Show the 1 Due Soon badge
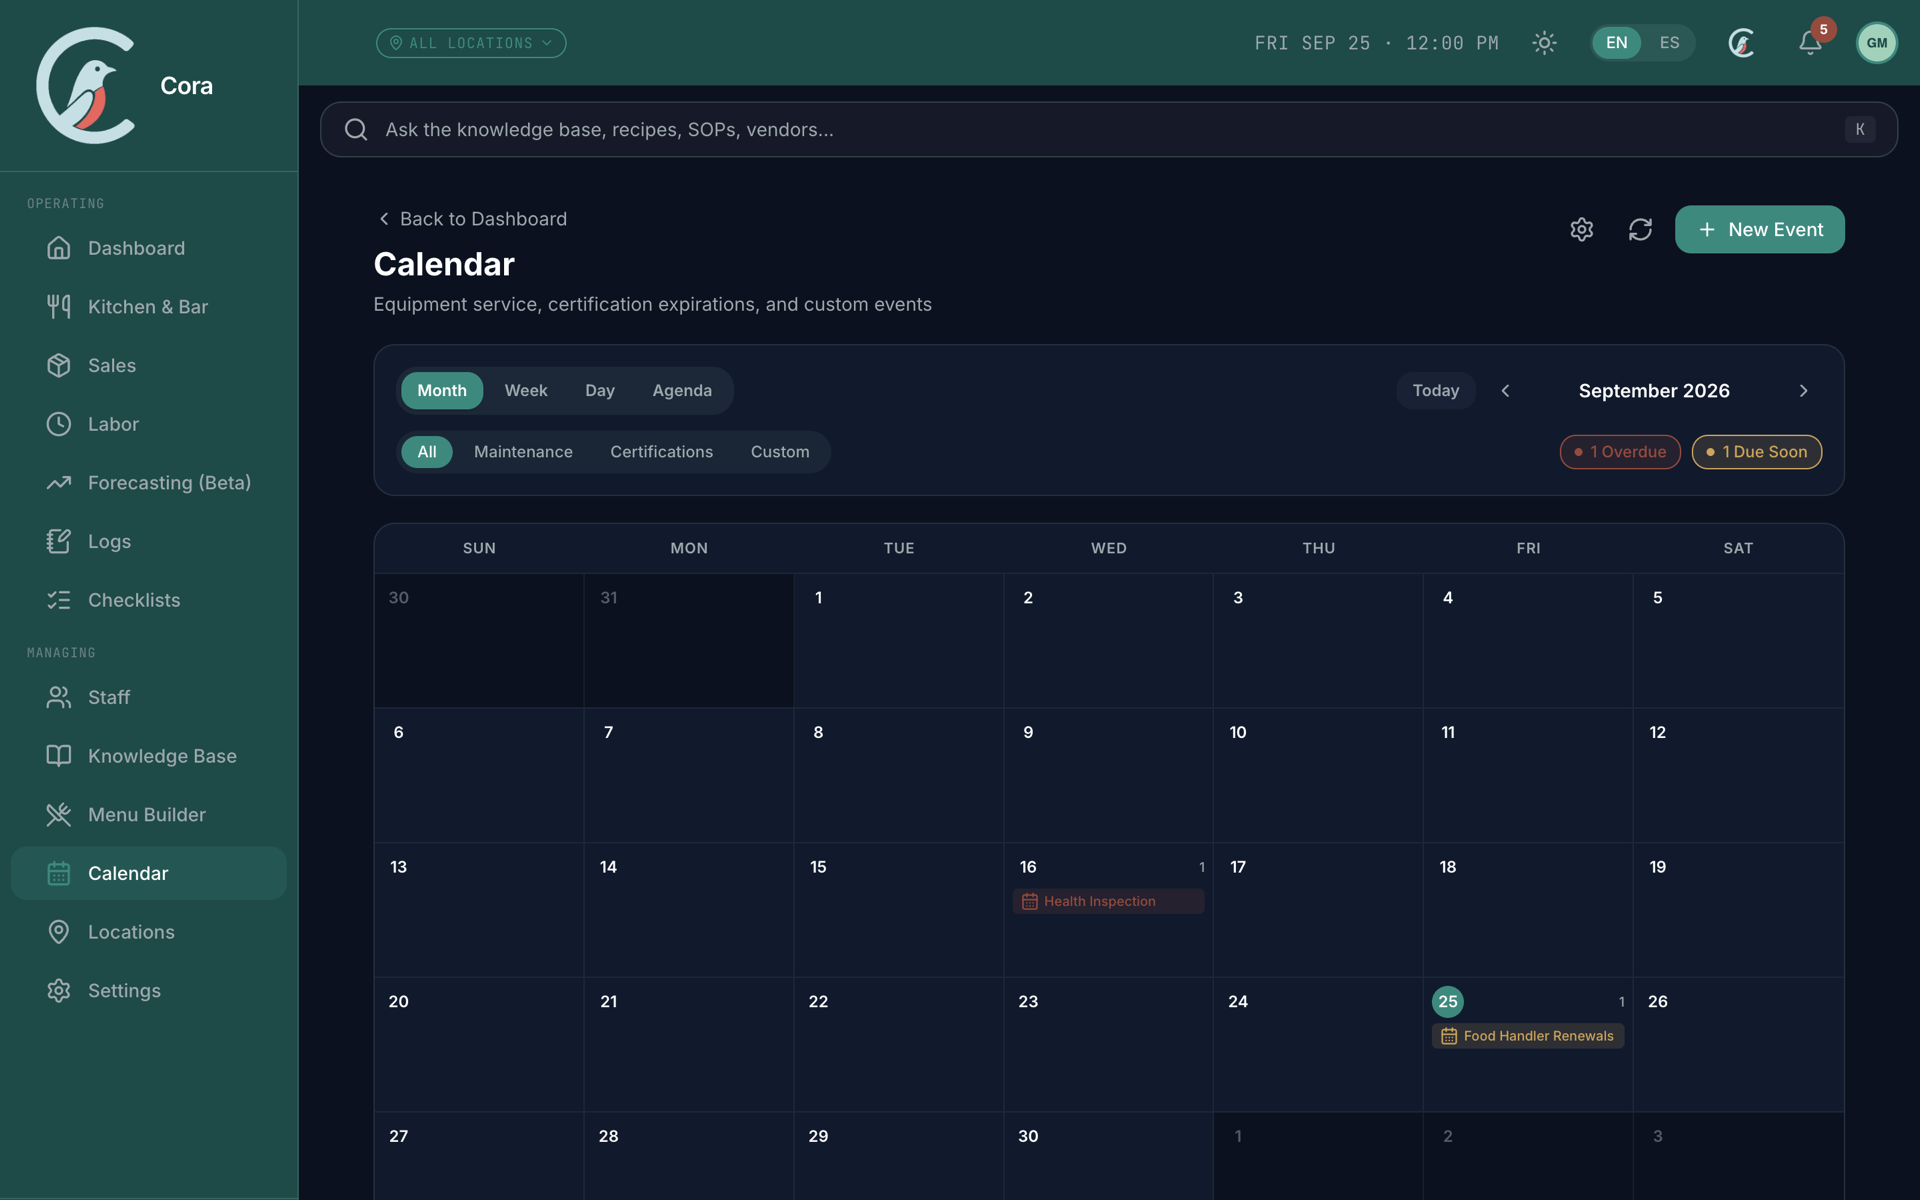The height and width of the screenshot is (1200, 1920). [x=1756, y=452]
